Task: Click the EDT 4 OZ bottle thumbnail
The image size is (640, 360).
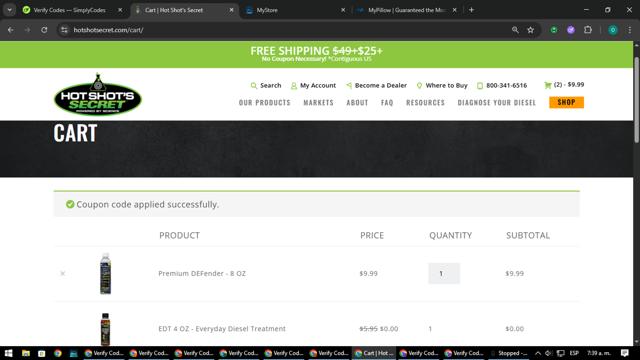Action: pyautogui.click(x=105, y=329)
